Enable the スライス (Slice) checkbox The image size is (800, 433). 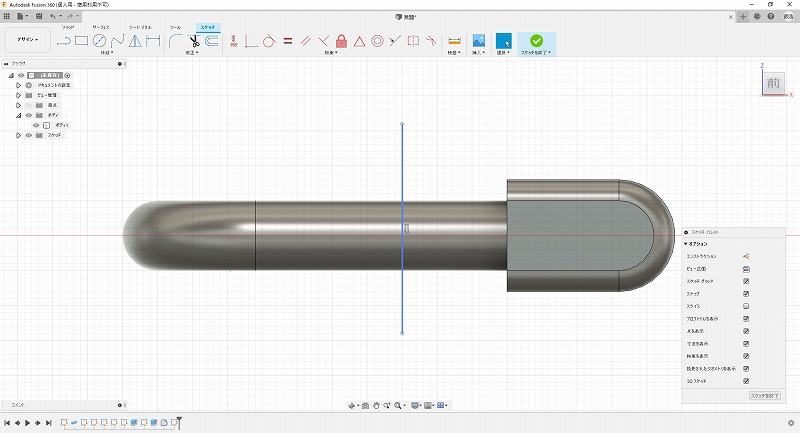point(746,307)
